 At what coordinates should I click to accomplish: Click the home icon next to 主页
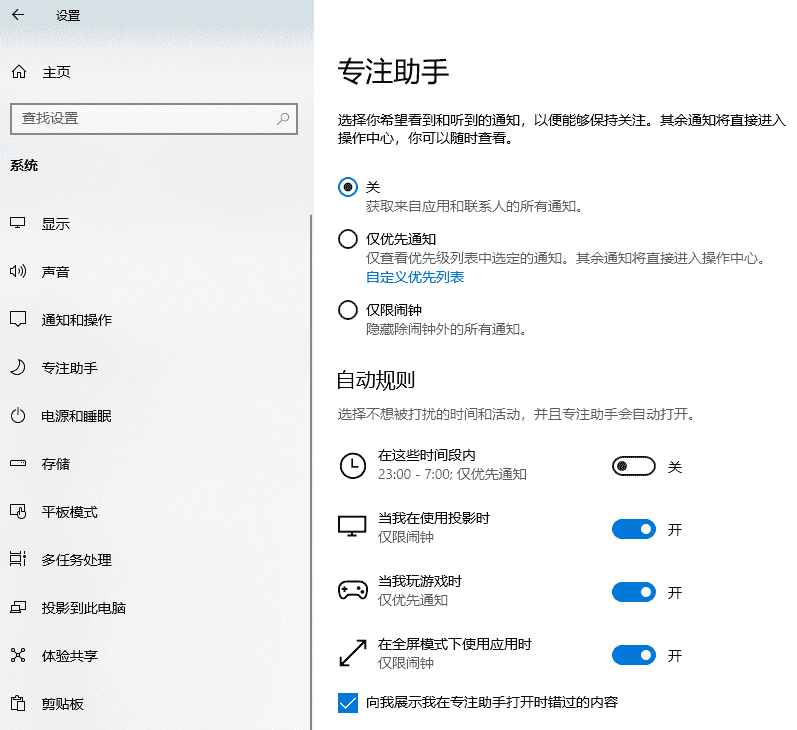(x=18, y=72)
